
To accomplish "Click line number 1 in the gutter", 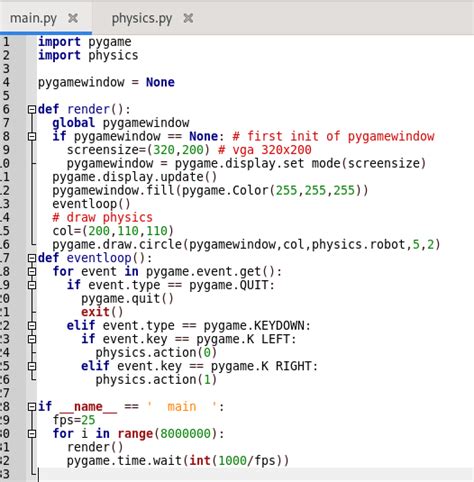I will [x=6, y=42].
